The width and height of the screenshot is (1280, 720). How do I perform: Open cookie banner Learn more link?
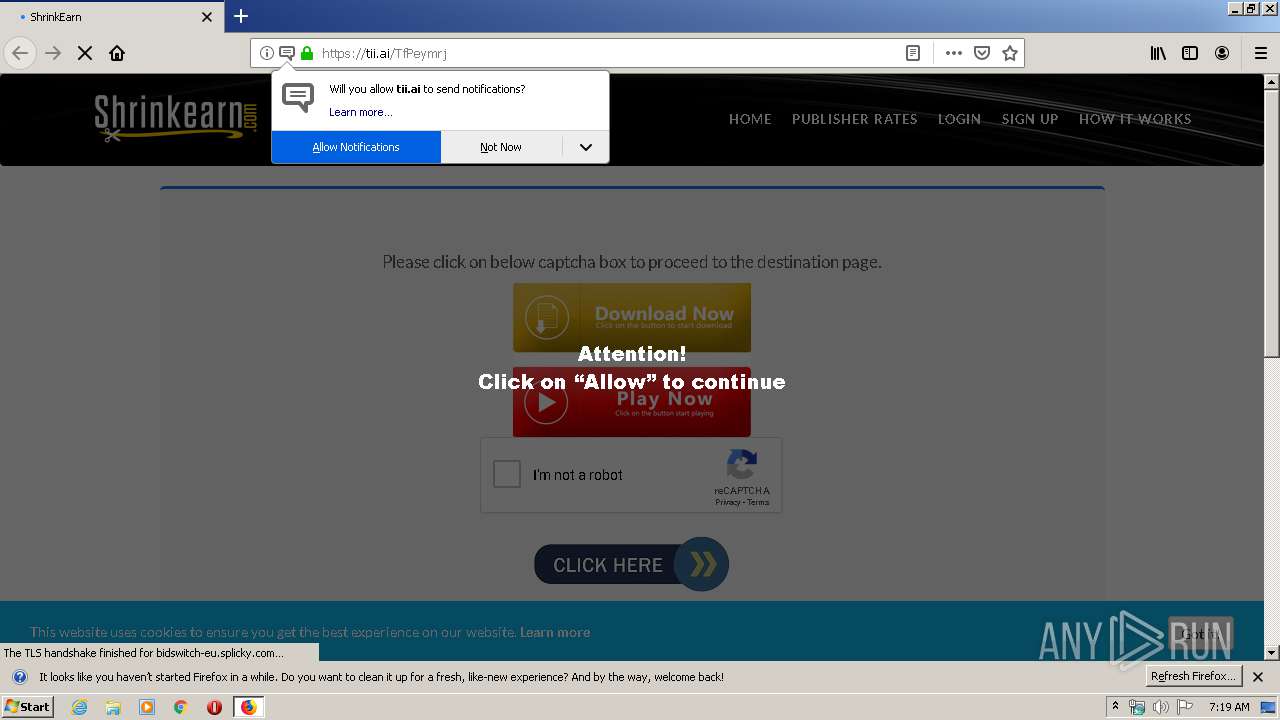pyautogui.click(x=555, y=632)
